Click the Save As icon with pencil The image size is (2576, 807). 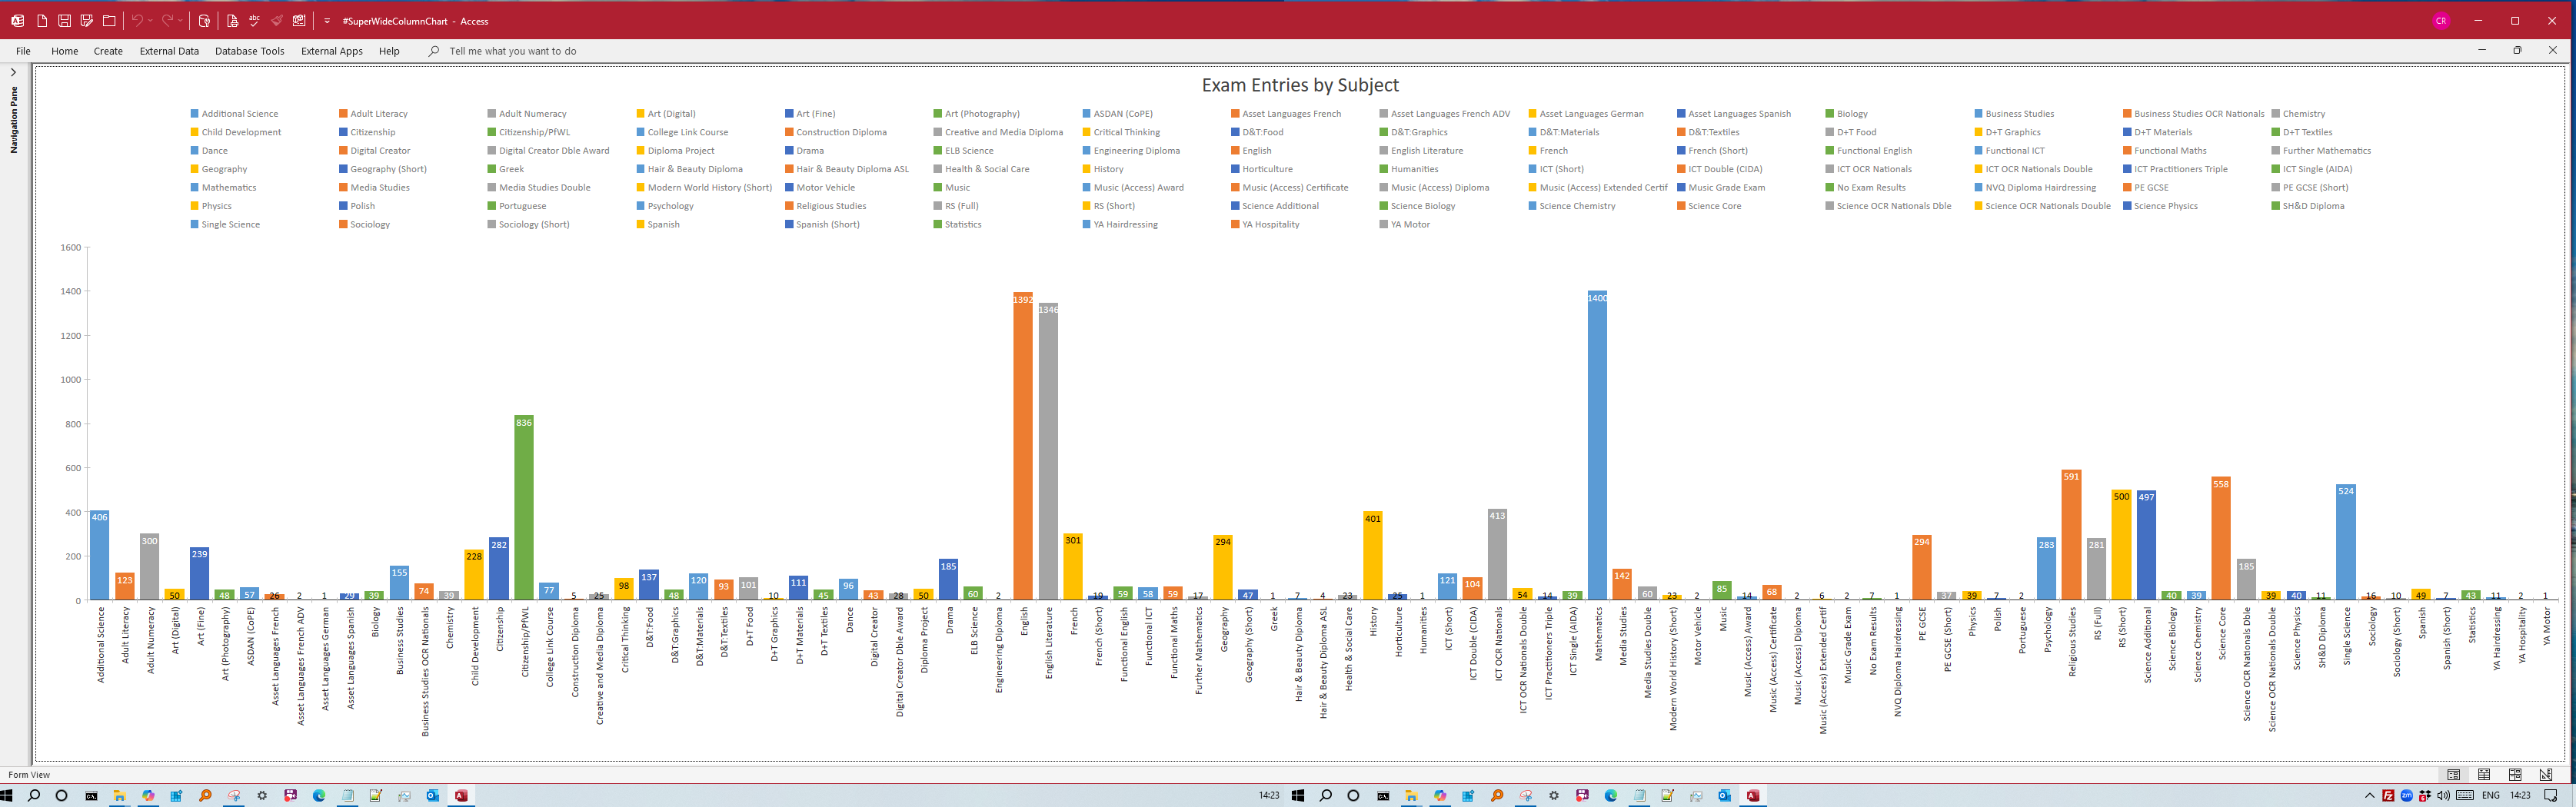(87, 20)
